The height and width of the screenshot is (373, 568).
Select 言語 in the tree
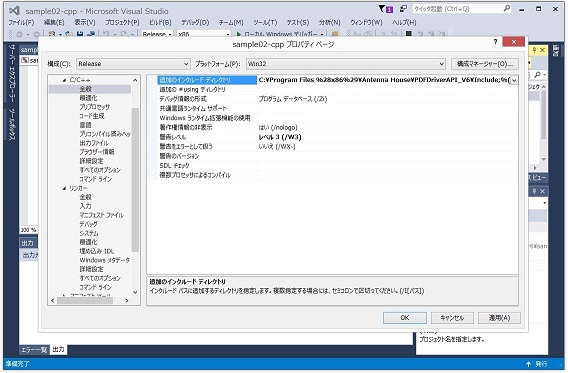click(85, 125)
